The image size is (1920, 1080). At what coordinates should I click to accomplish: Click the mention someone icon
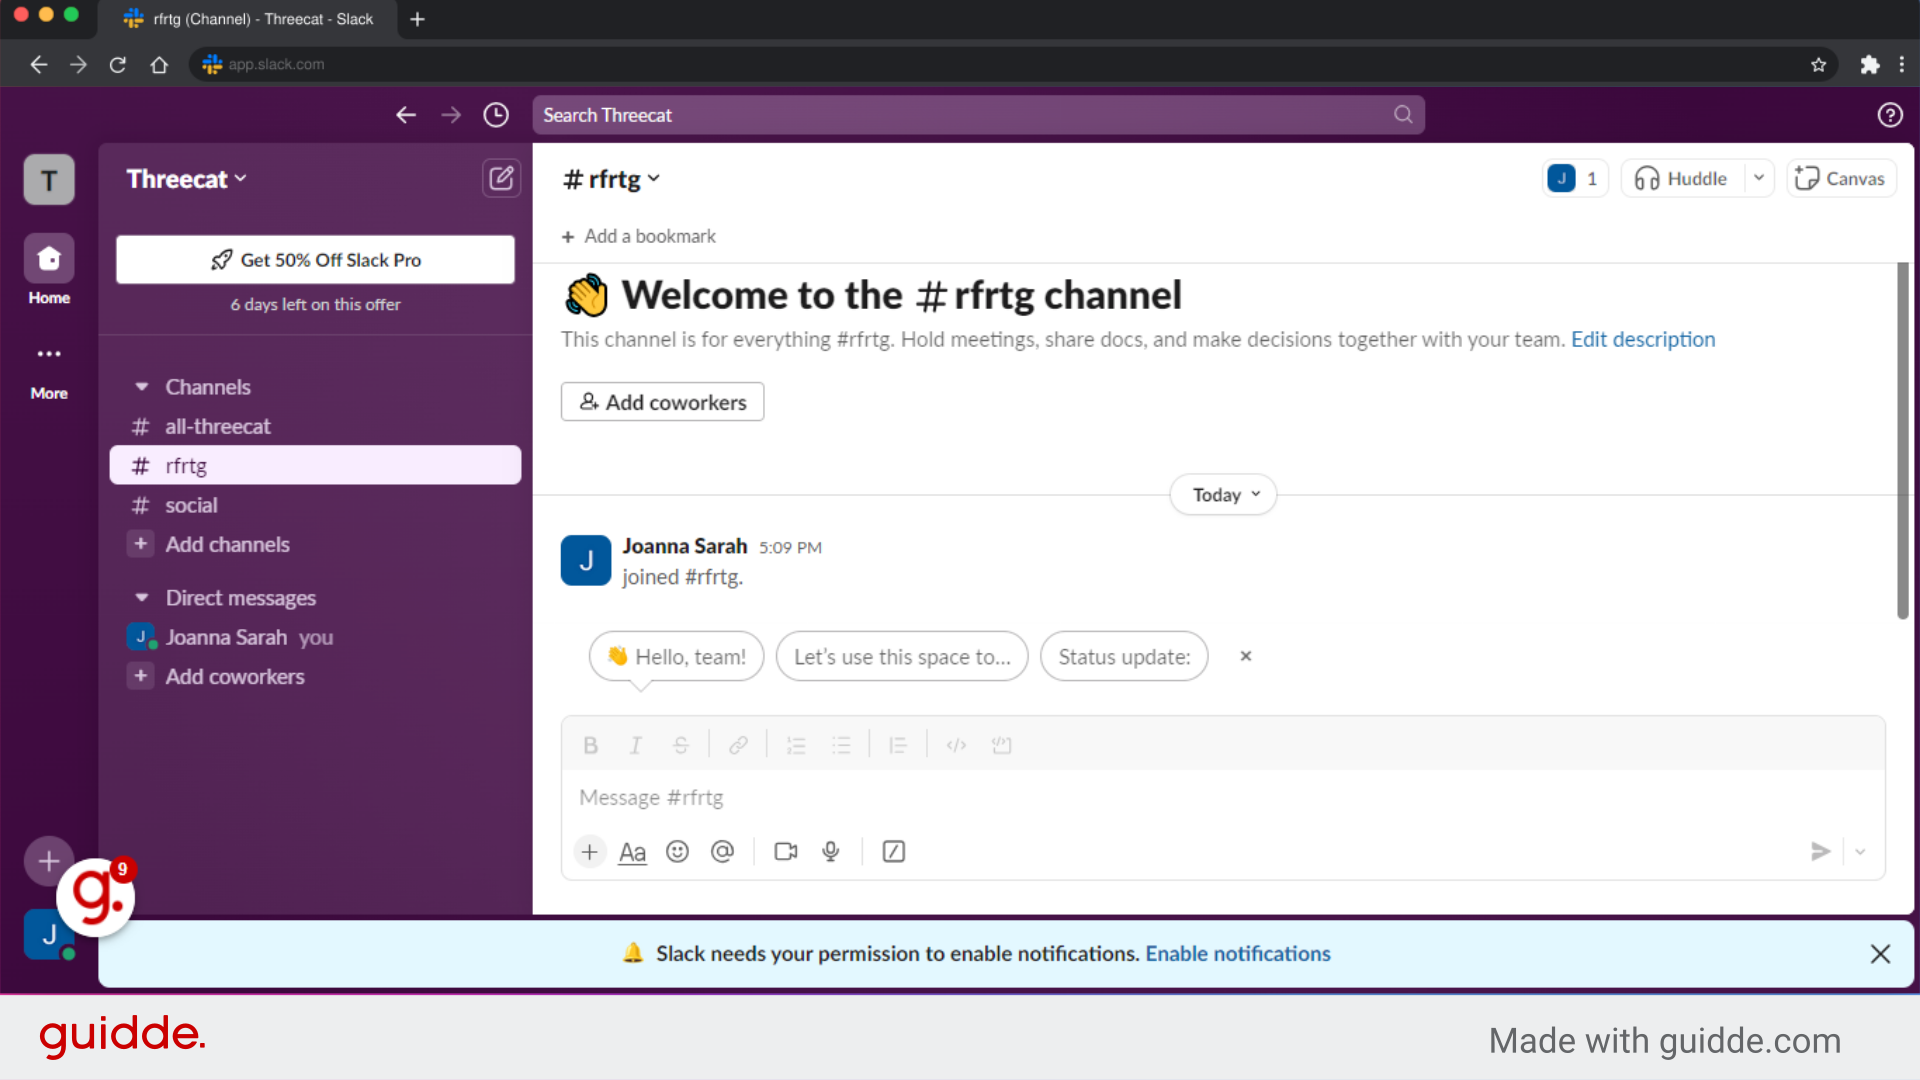pyautogui.click(x=723, y=851)
